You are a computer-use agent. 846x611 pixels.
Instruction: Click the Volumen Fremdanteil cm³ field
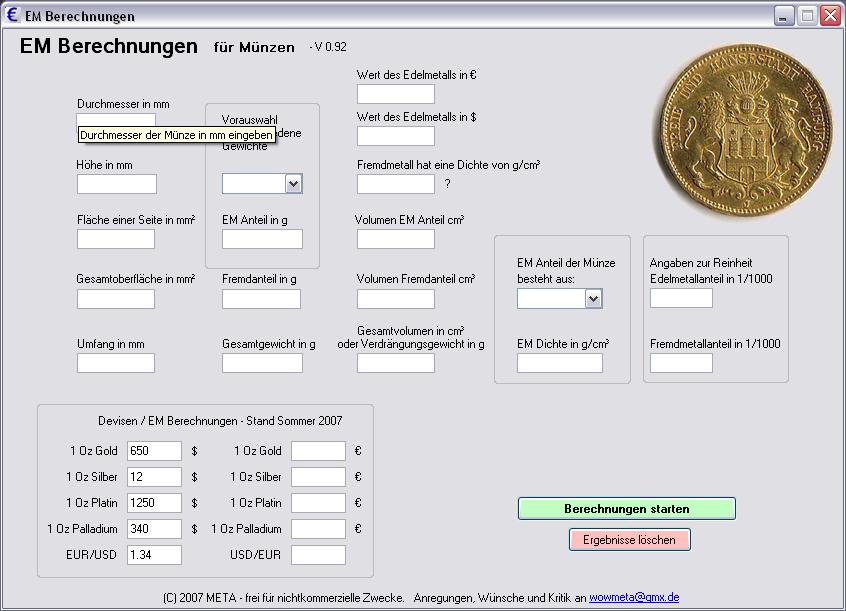point(395,299)
